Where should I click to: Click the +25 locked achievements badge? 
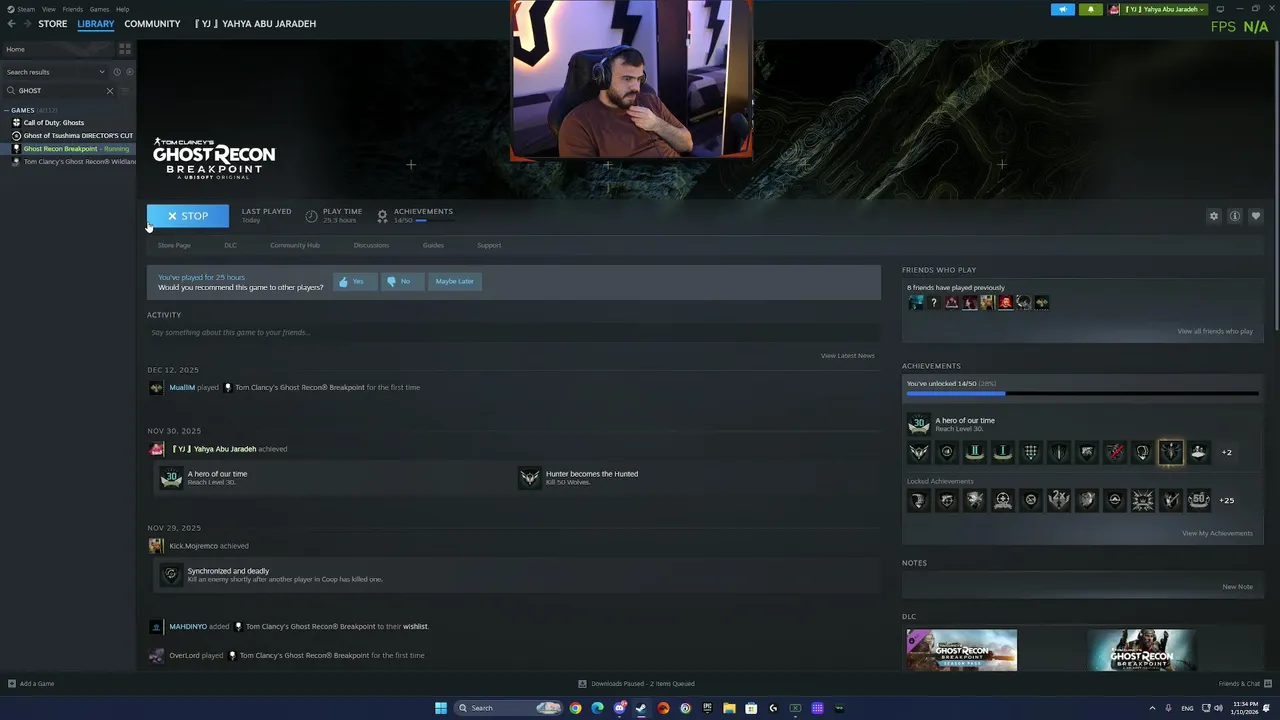click(1227, 500)
